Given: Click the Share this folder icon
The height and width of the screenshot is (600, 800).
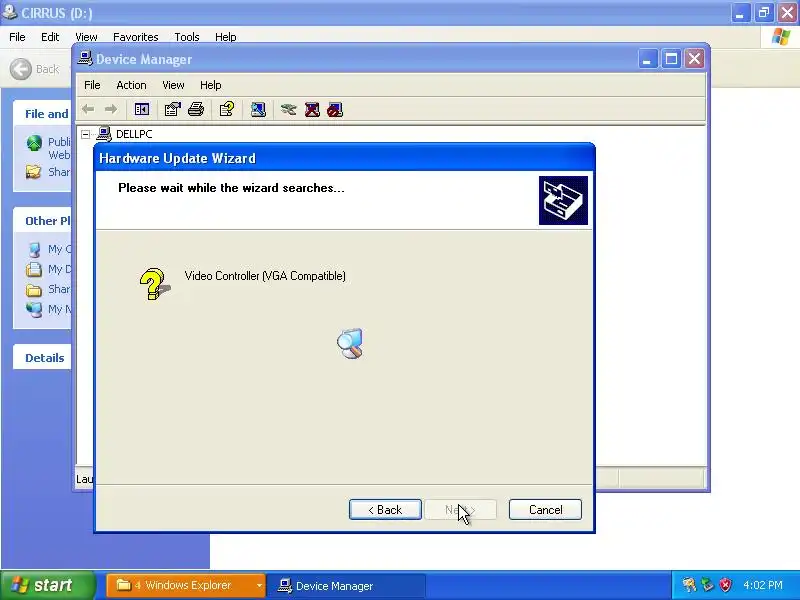Looking at the screenshot, I should click(34, 172).
